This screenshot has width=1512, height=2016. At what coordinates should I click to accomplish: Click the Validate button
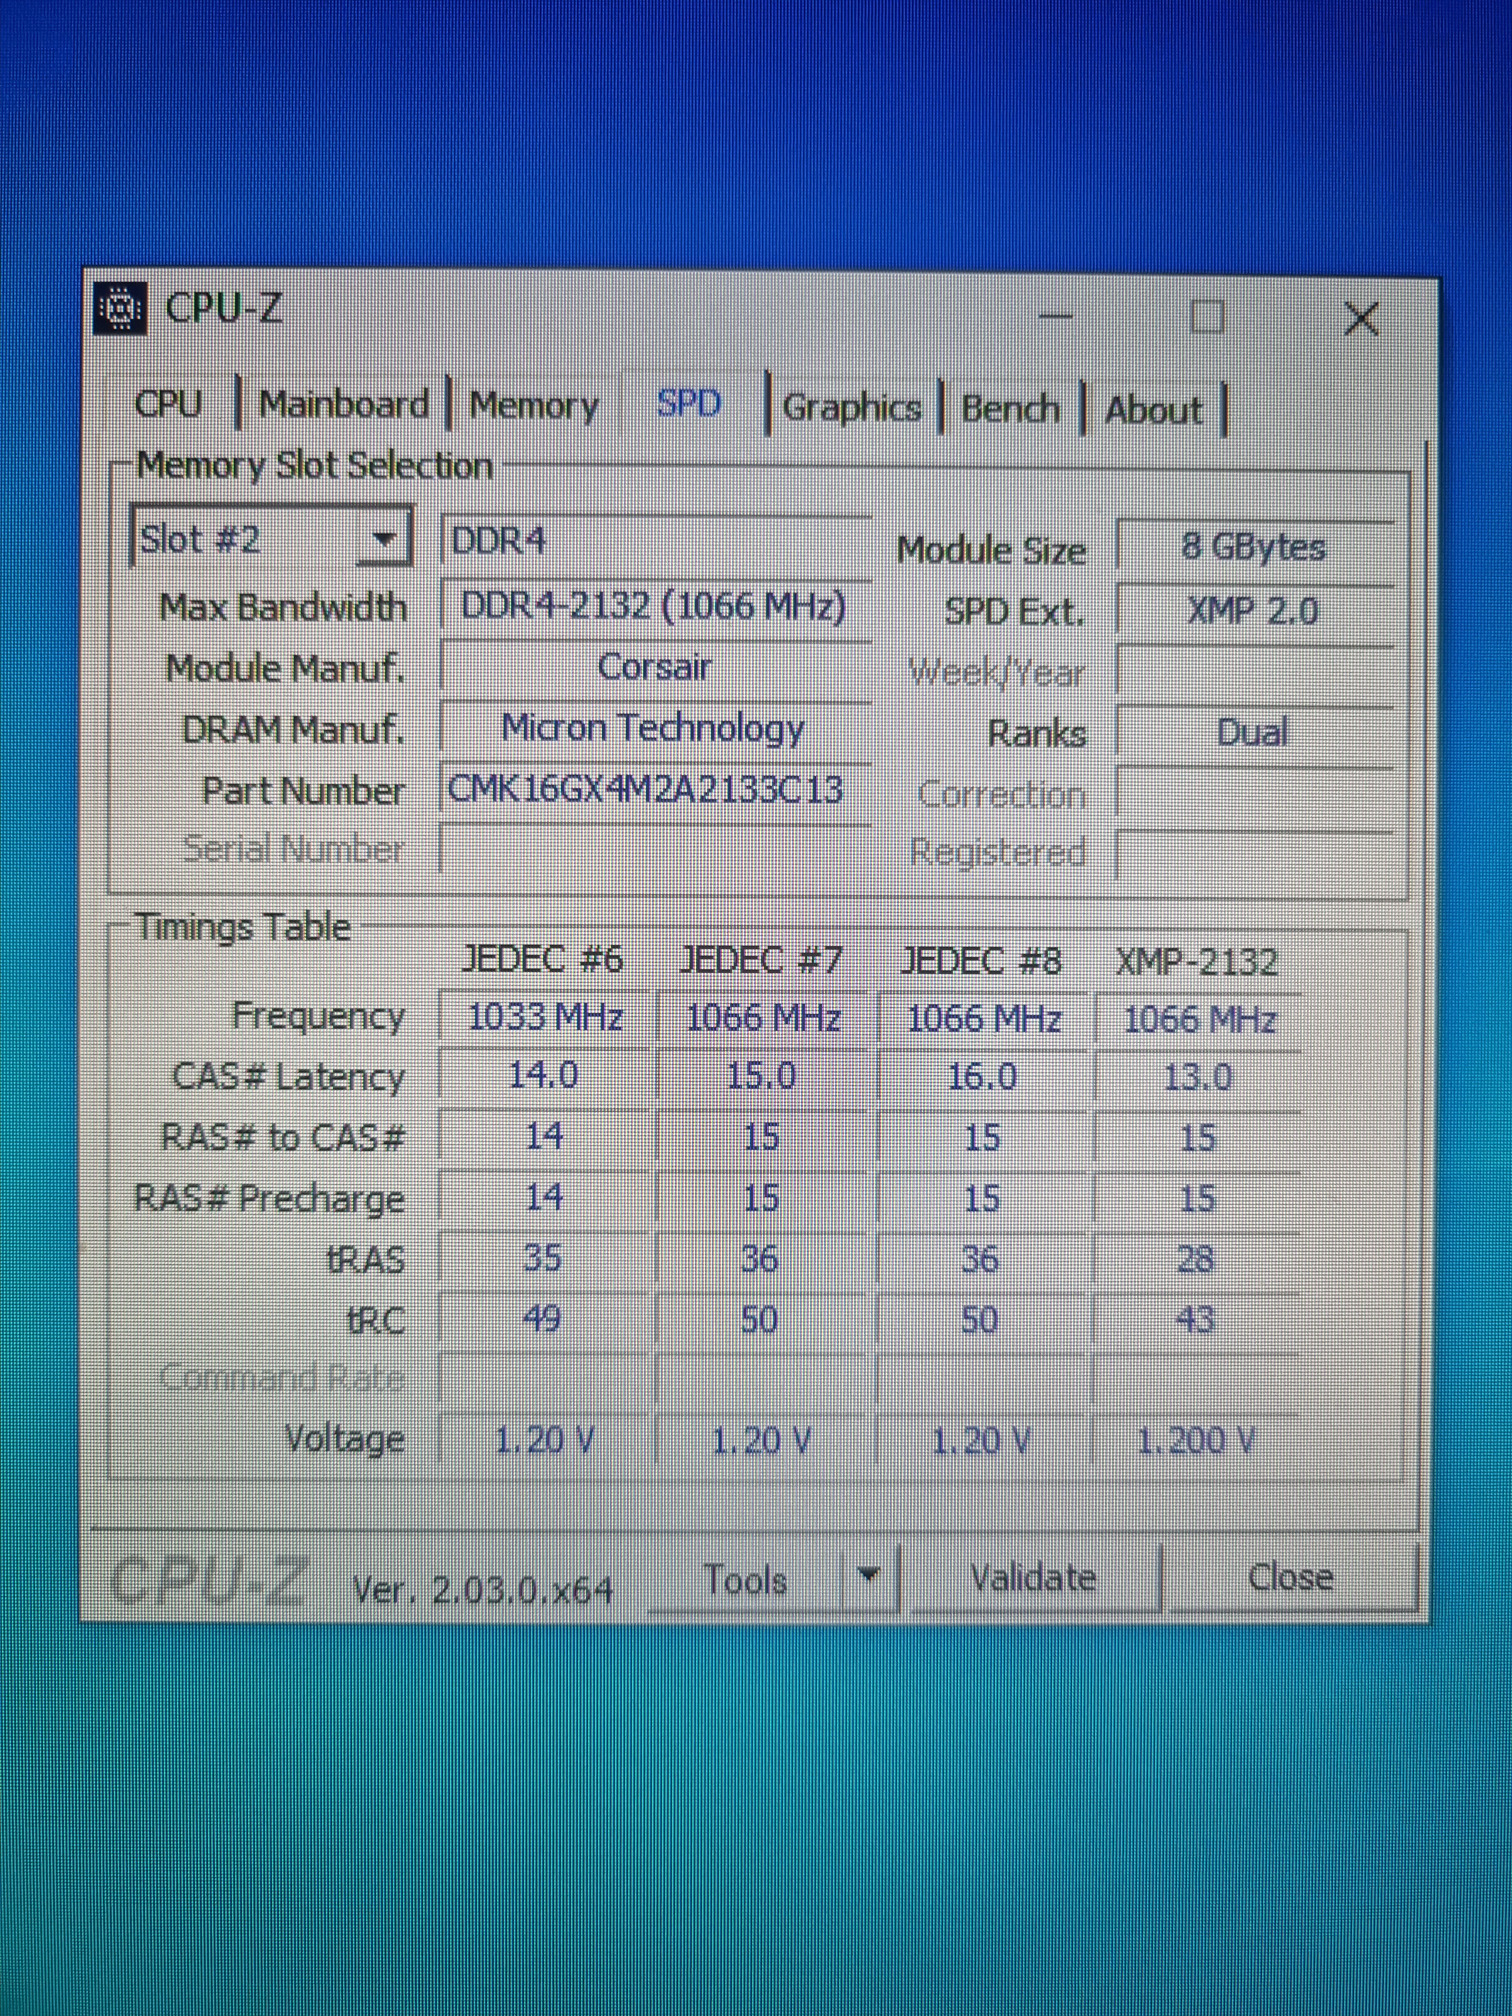tap(1034, 1578)
